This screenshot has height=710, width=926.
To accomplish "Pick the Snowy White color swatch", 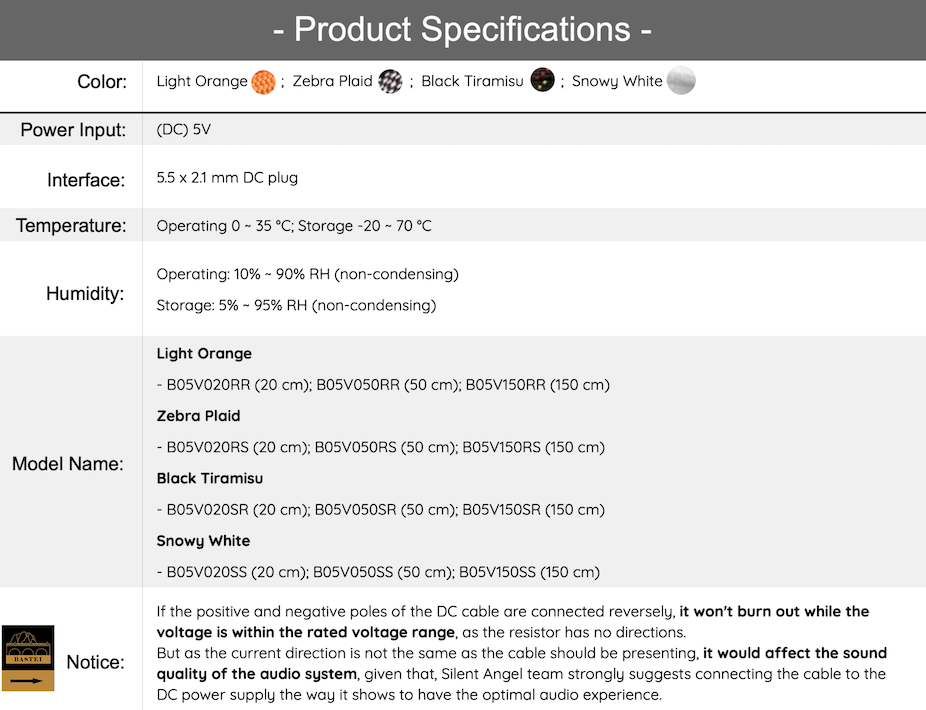I will click(681, 81).
